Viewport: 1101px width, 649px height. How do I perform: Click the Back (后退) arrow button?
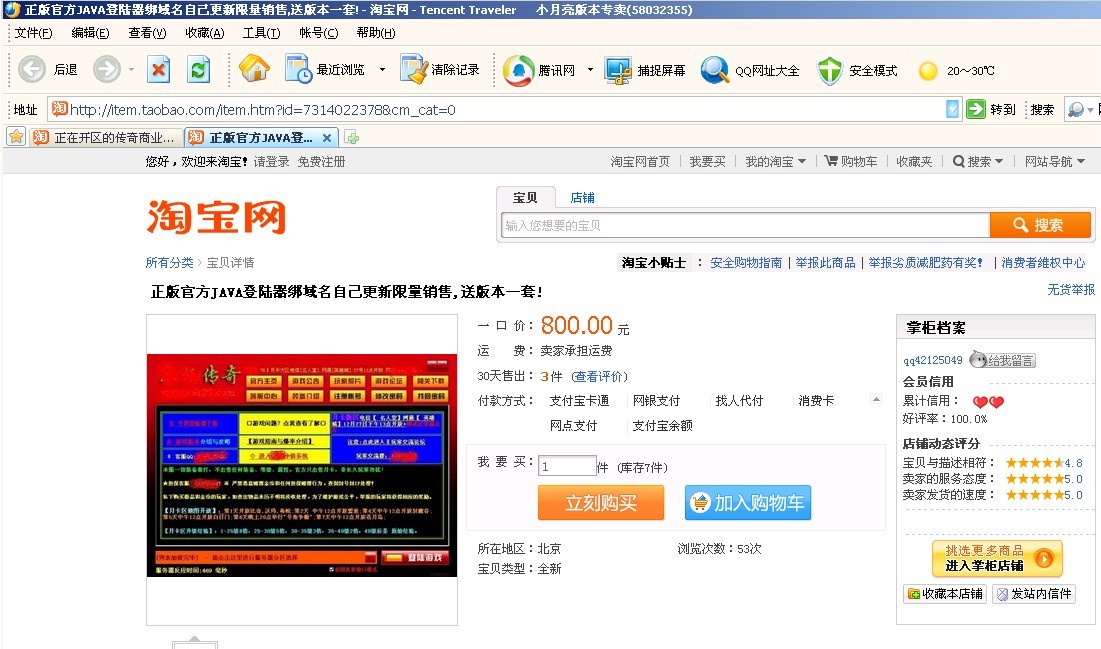32,70
